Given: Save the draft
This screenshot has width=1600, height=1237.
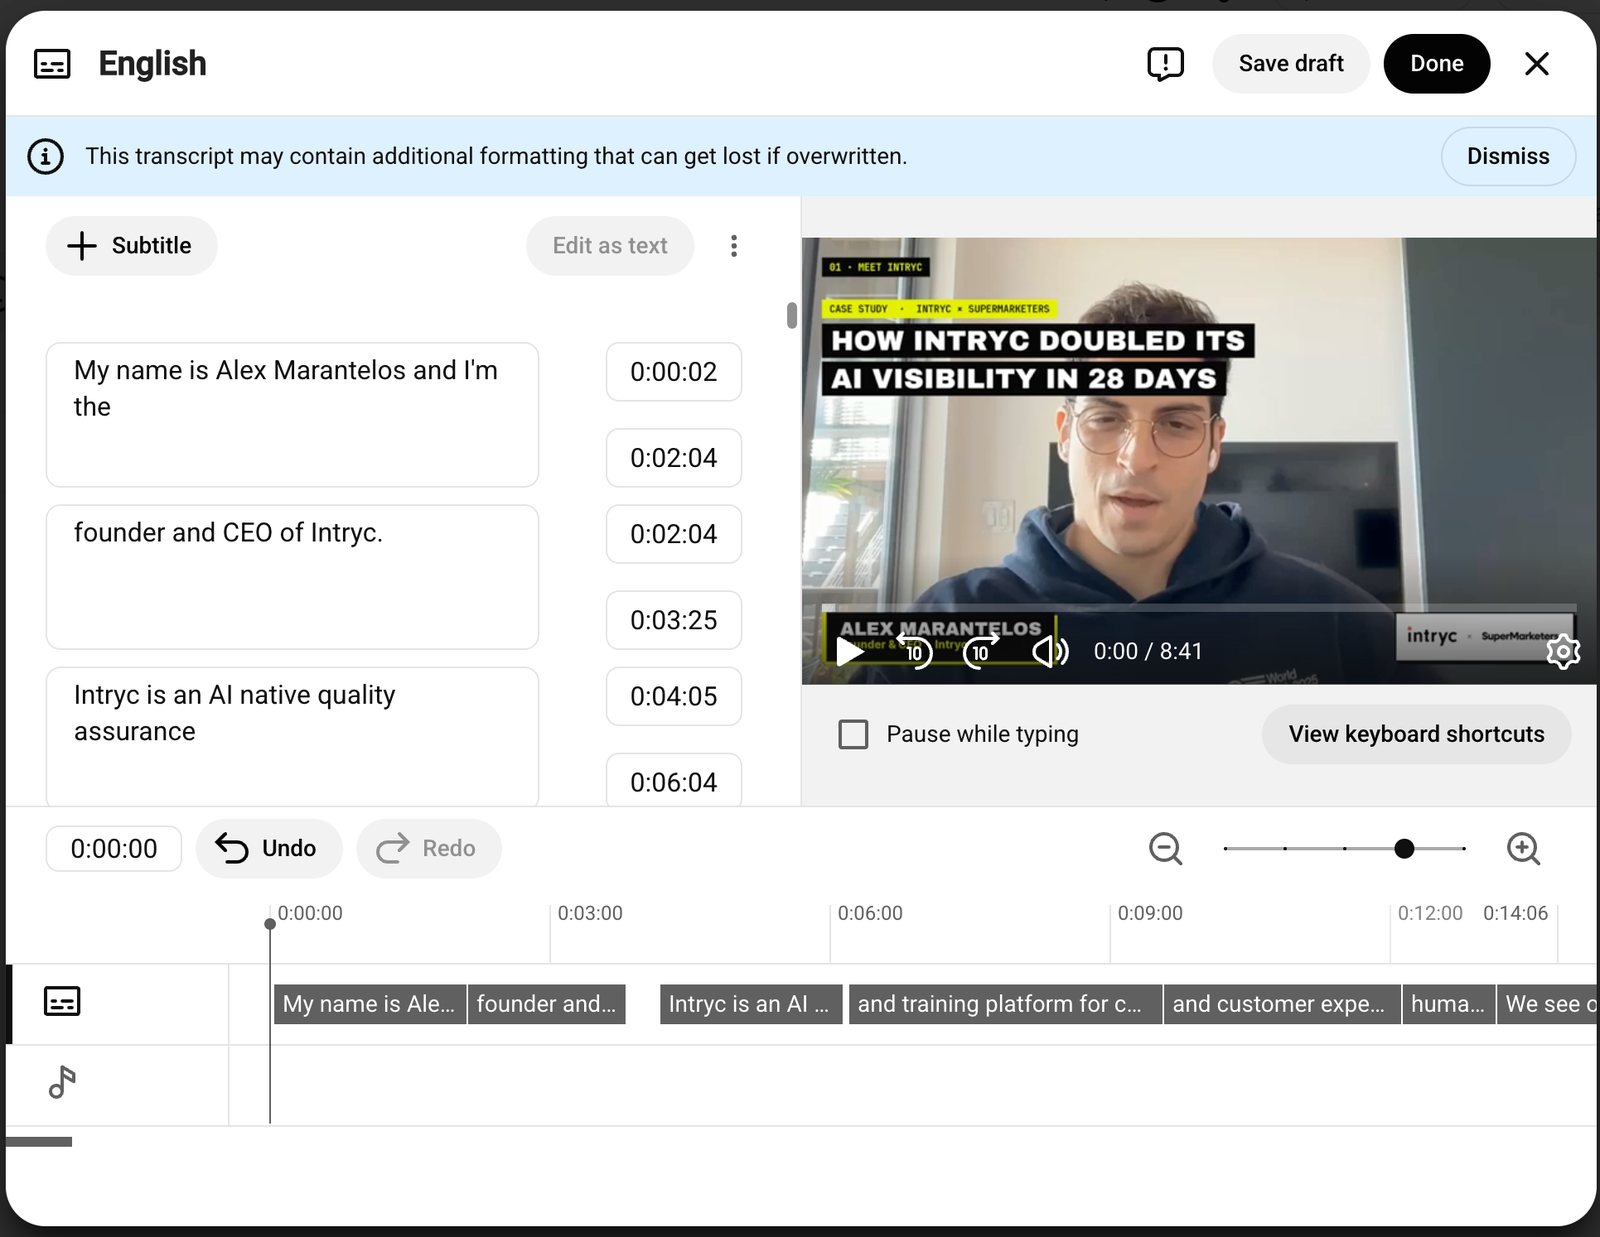Looking at the screenshot, I should pos(1291,64).
